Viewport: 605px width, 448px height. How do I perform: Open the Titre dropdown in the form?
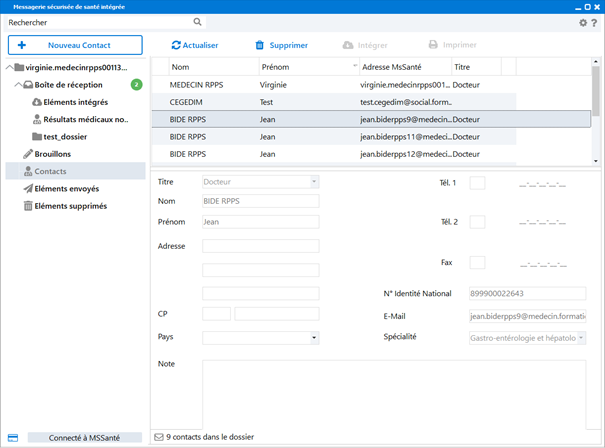[314, 182]
